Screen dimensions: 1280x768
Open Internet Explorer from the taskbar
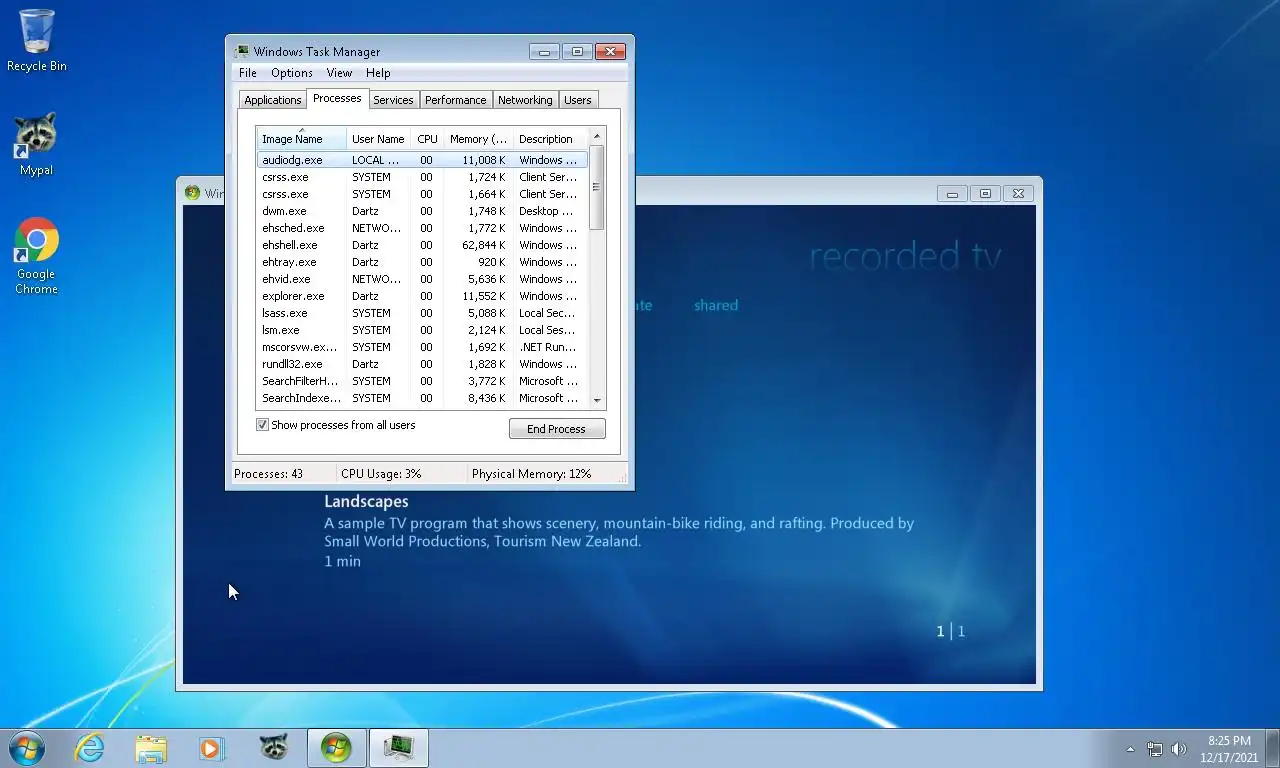click(90, 747)
